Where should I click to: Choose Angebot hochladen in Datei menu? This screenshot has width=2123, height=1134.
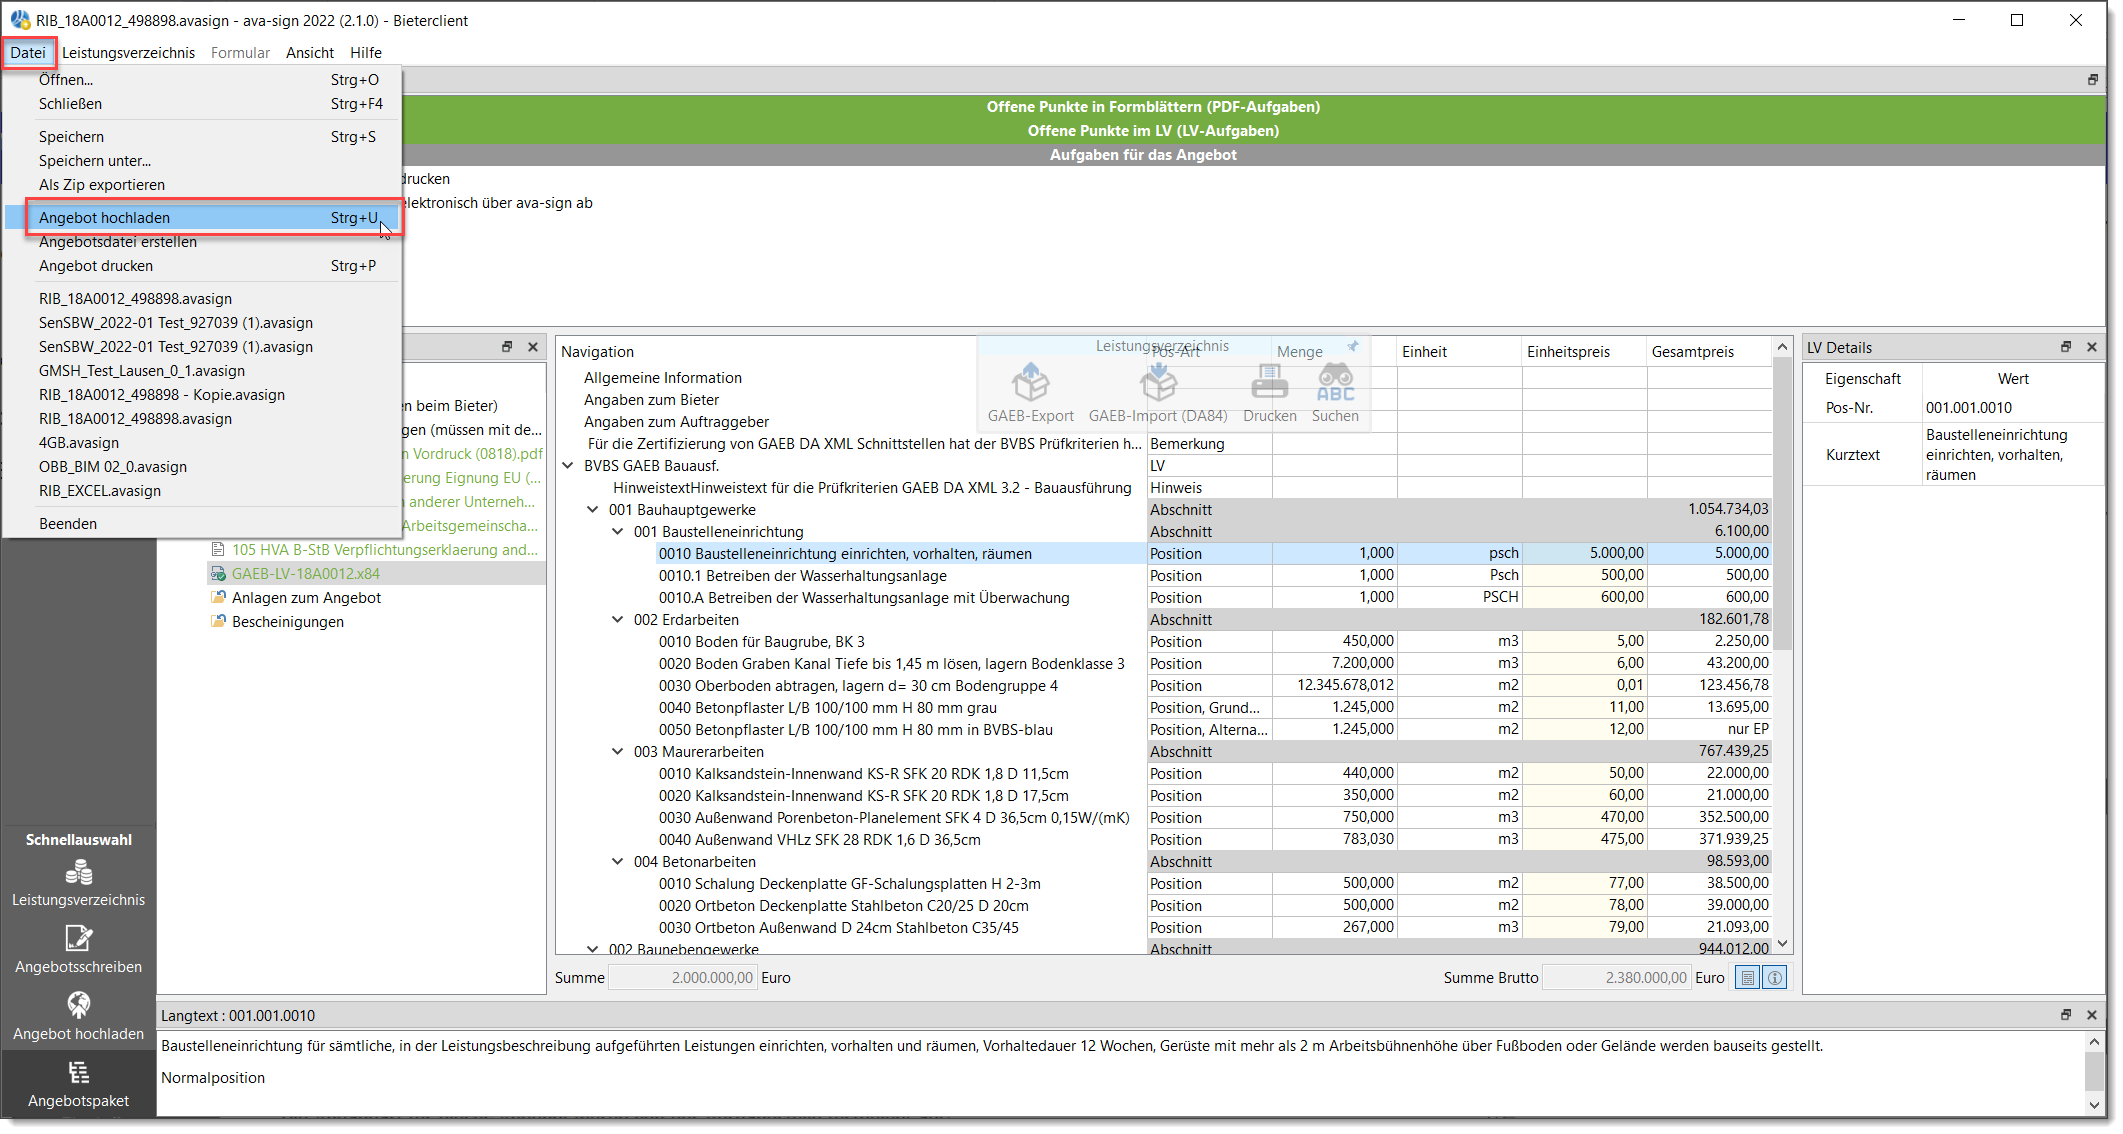[x=203, y=218]
